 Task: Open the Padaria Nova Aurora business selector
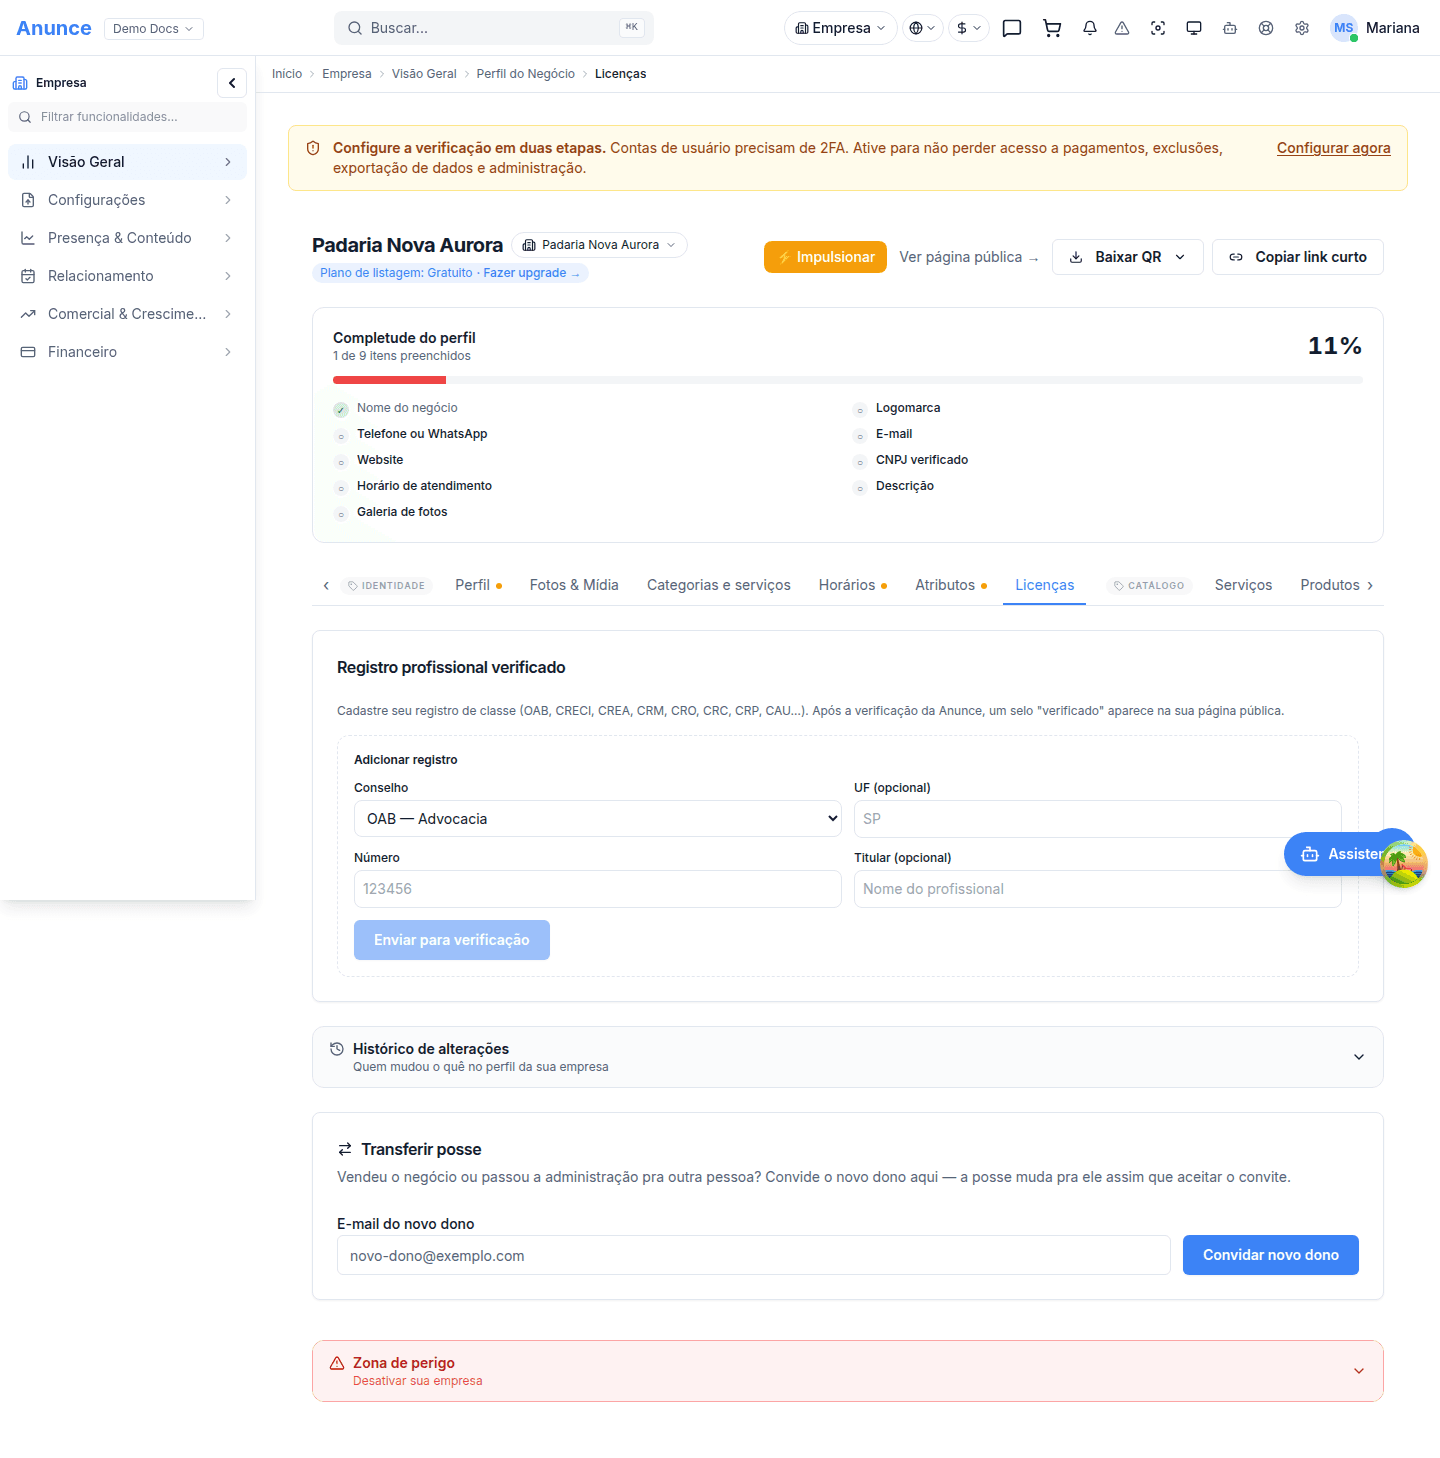pos(600,245)
